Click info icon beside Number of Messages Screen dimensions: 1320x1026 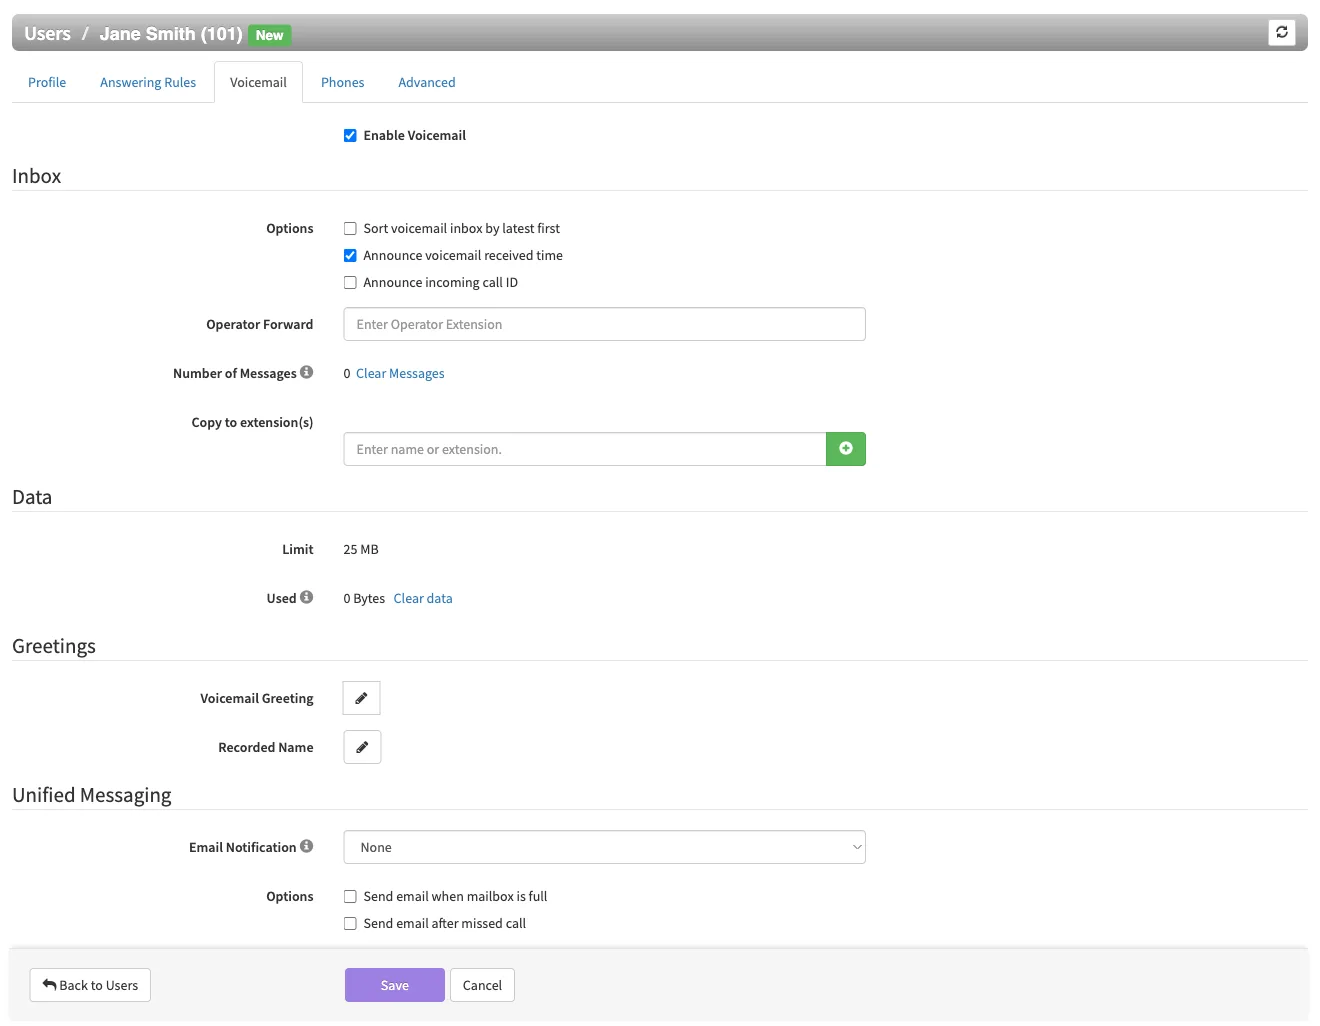pyautogui.click(x=307, y=372)
